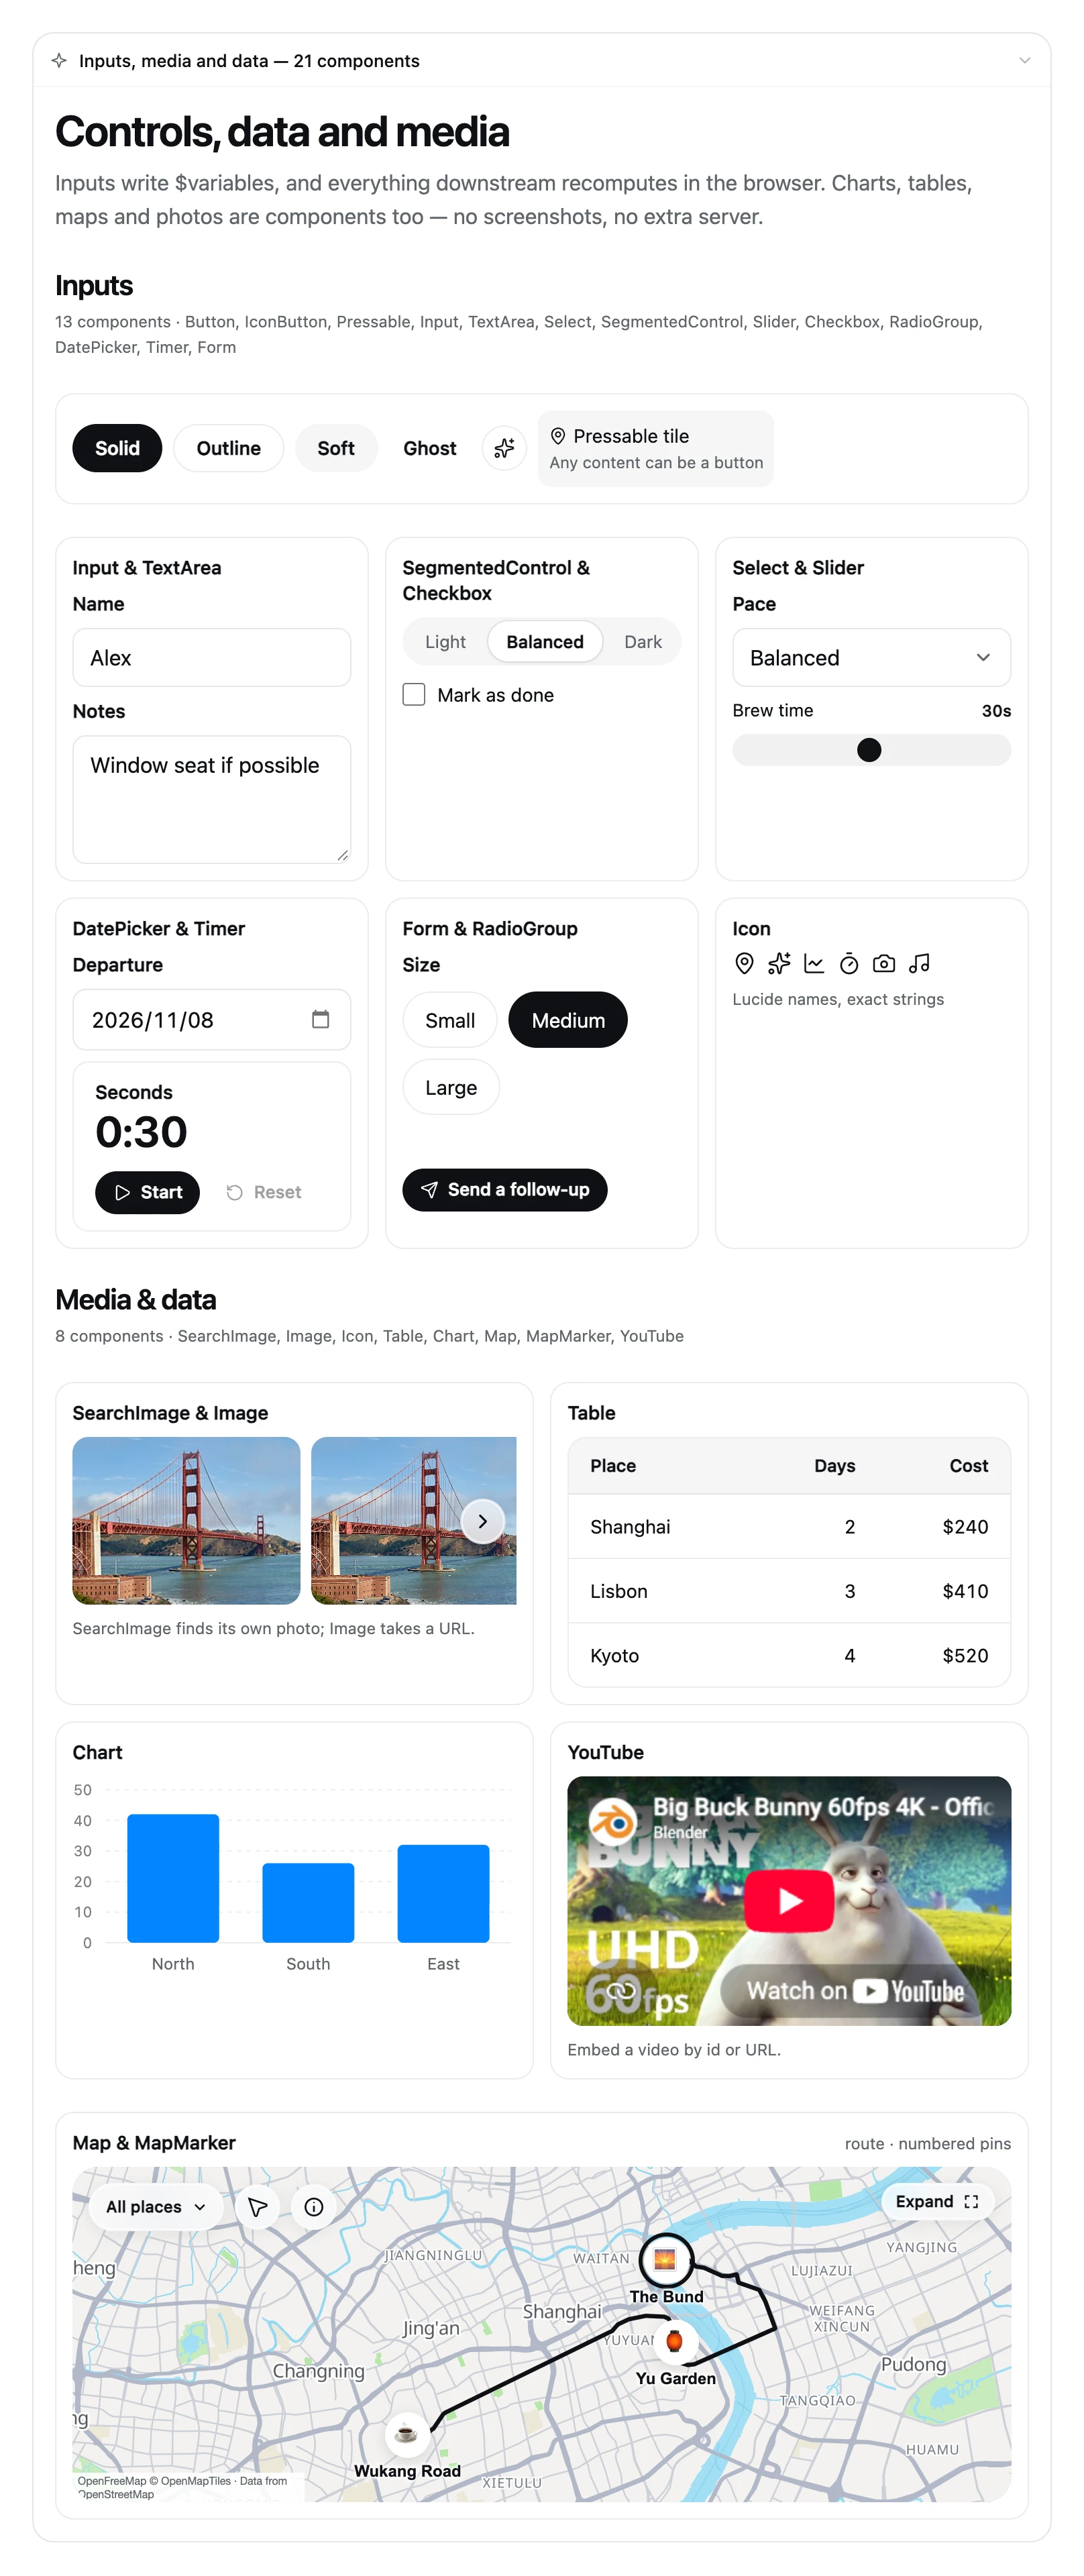1084x2576 pixels.
Task: Start the Seconds timer
Action: [x=147, y=1192]
